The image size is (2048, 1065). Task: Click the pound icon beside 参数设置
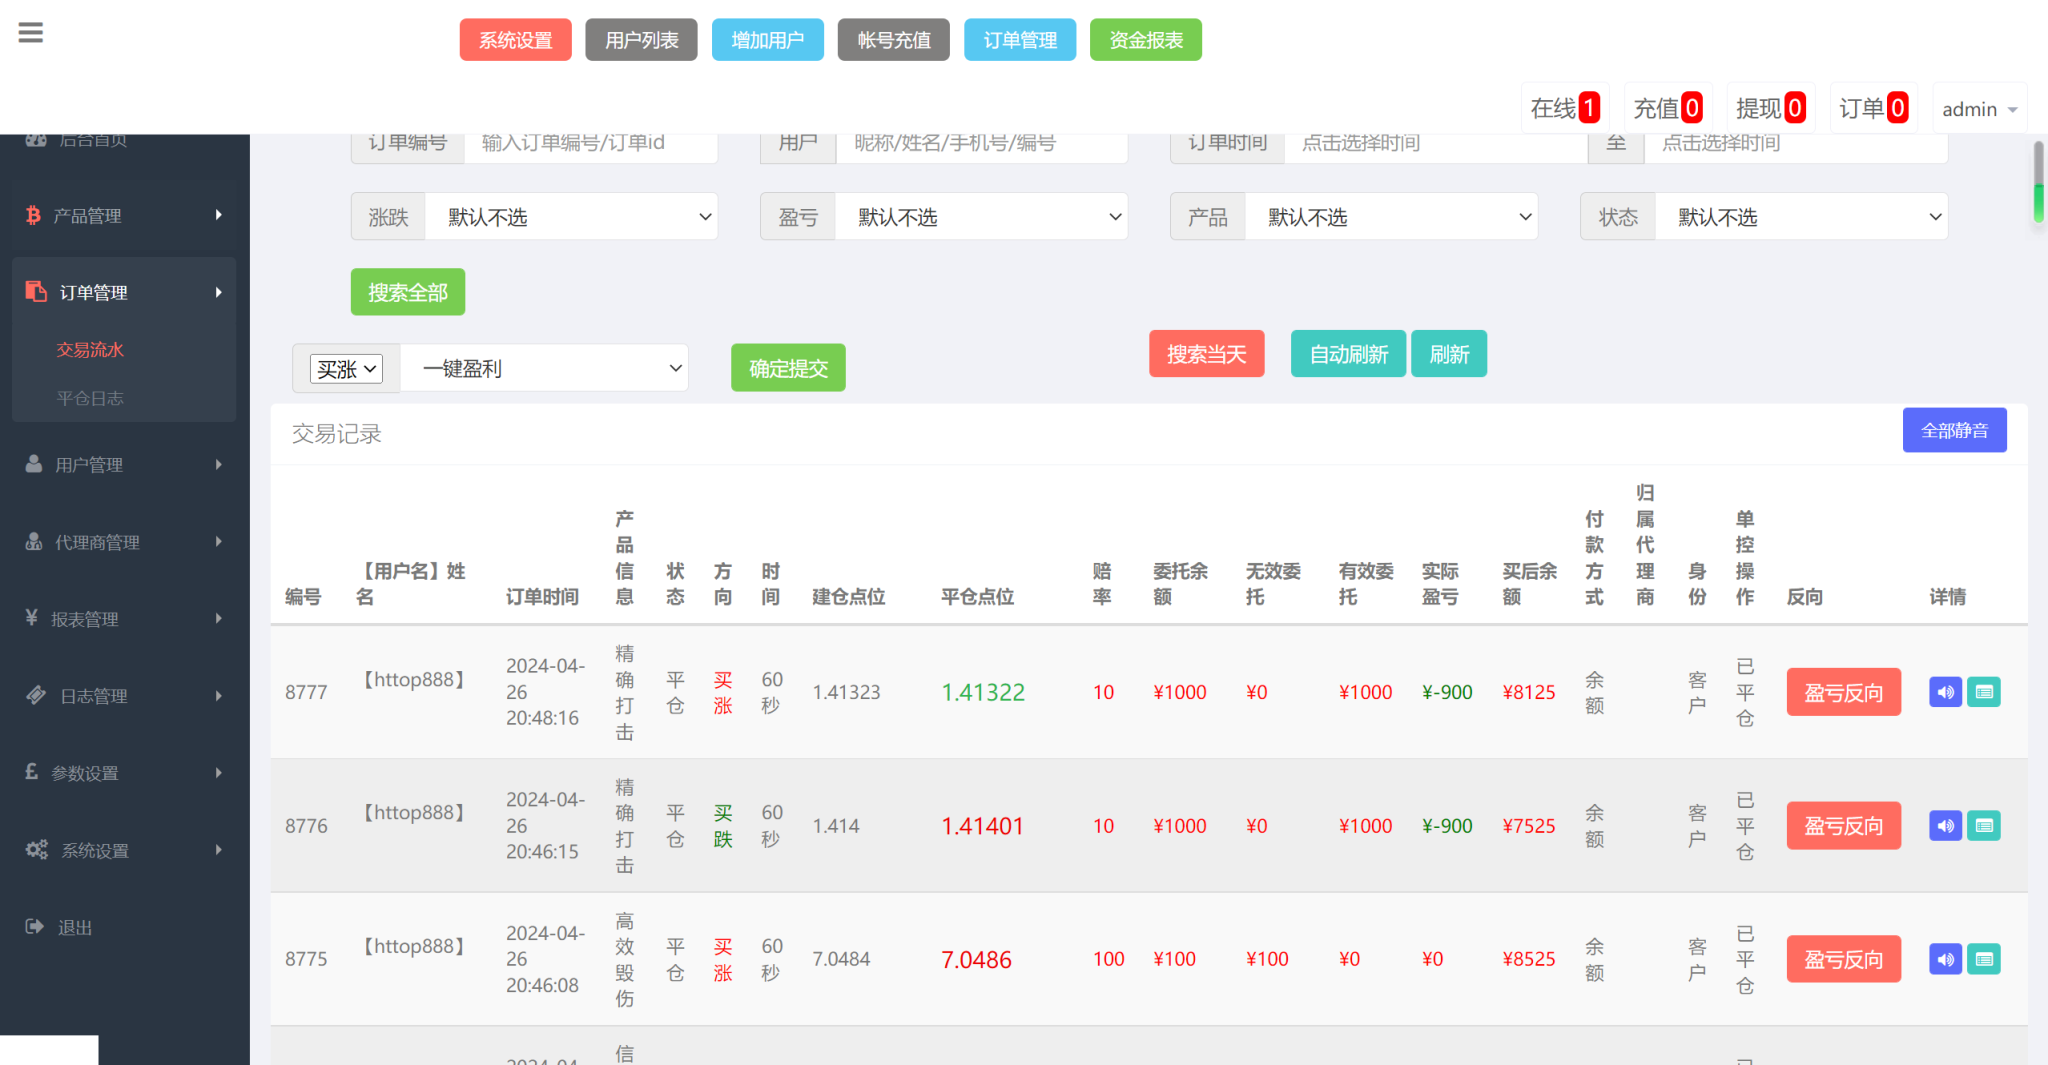(x=32, y=772)
